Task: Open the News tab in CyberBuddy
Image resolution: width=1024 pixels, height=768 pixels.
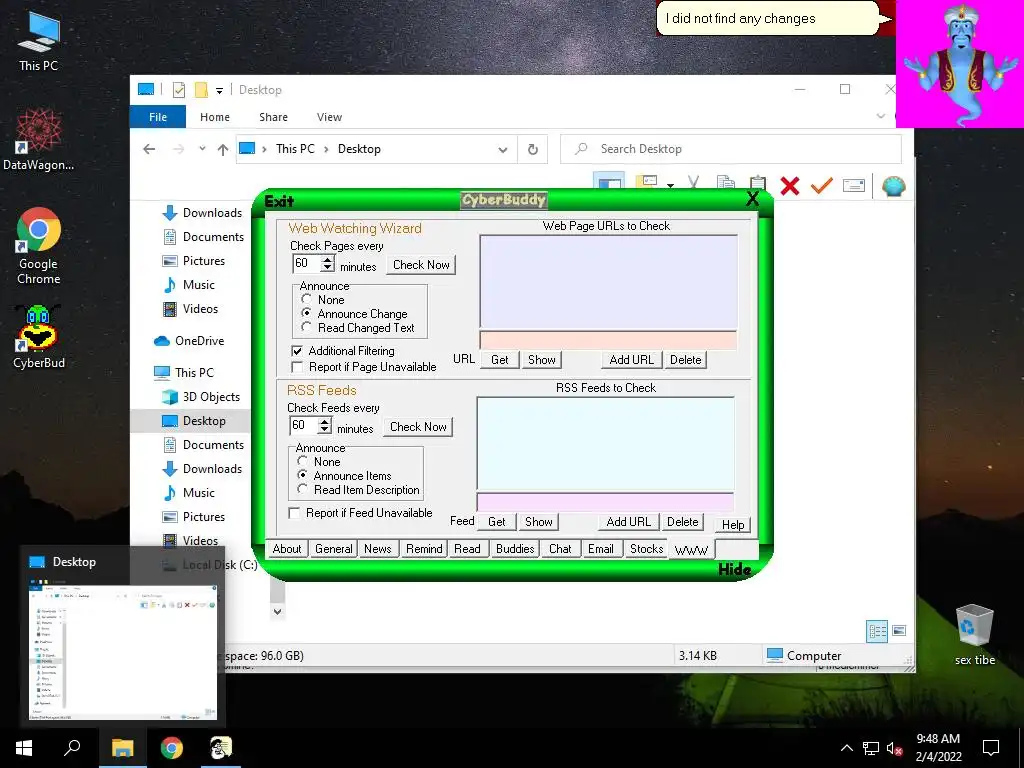Action: click(x=377, y=549)
